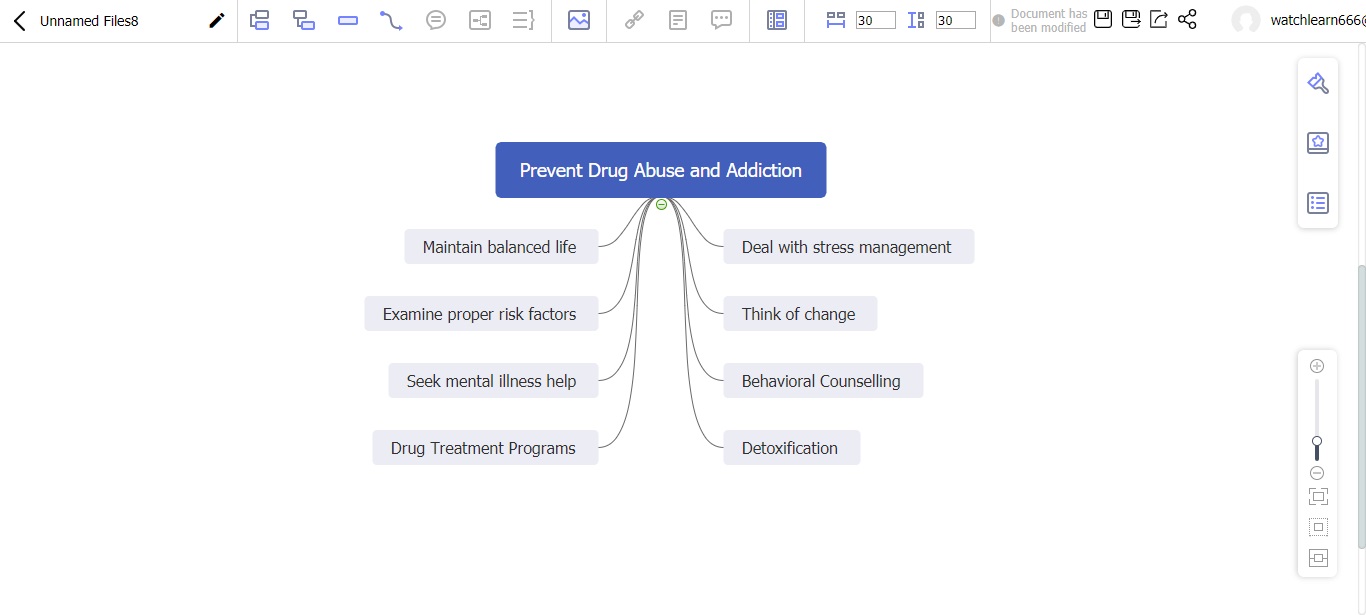Select the 'Drug Treatment Programs' topic

tap(484, 448)
